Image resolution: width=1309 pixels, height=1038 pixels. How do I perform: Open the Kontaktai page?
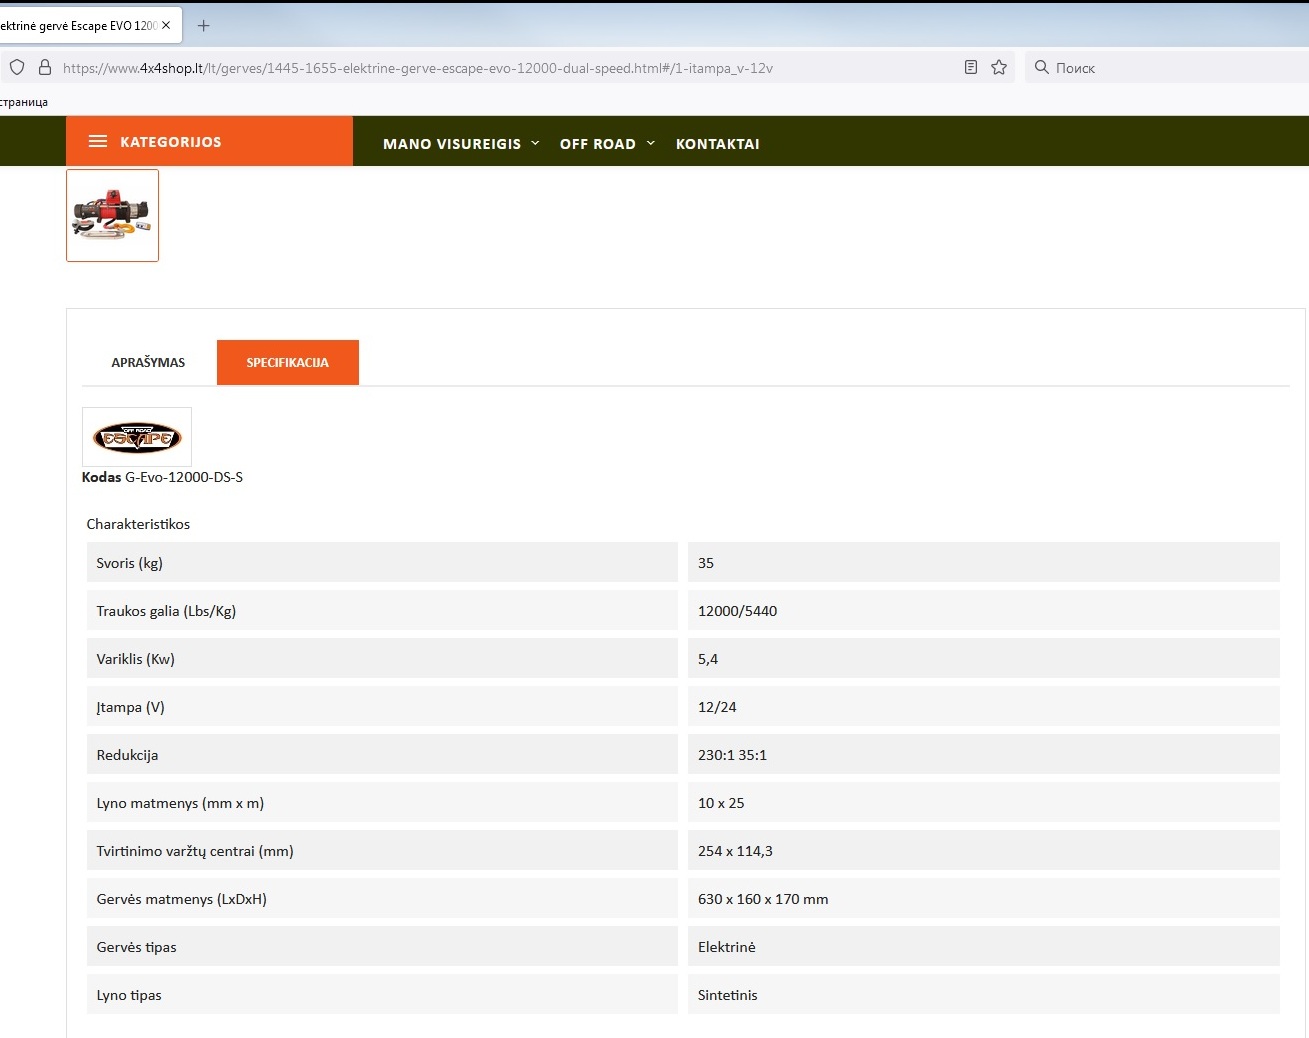717,144
